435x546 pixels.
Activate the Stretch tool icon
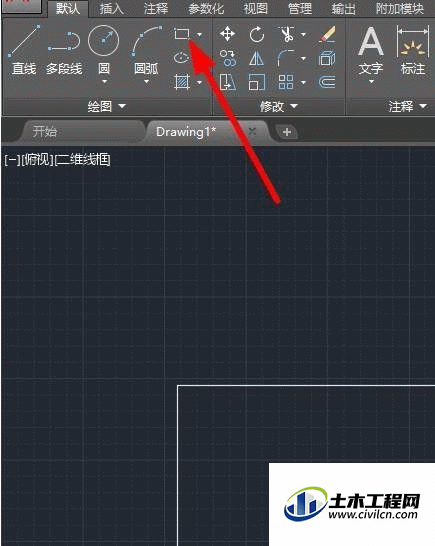click(227, 82)
